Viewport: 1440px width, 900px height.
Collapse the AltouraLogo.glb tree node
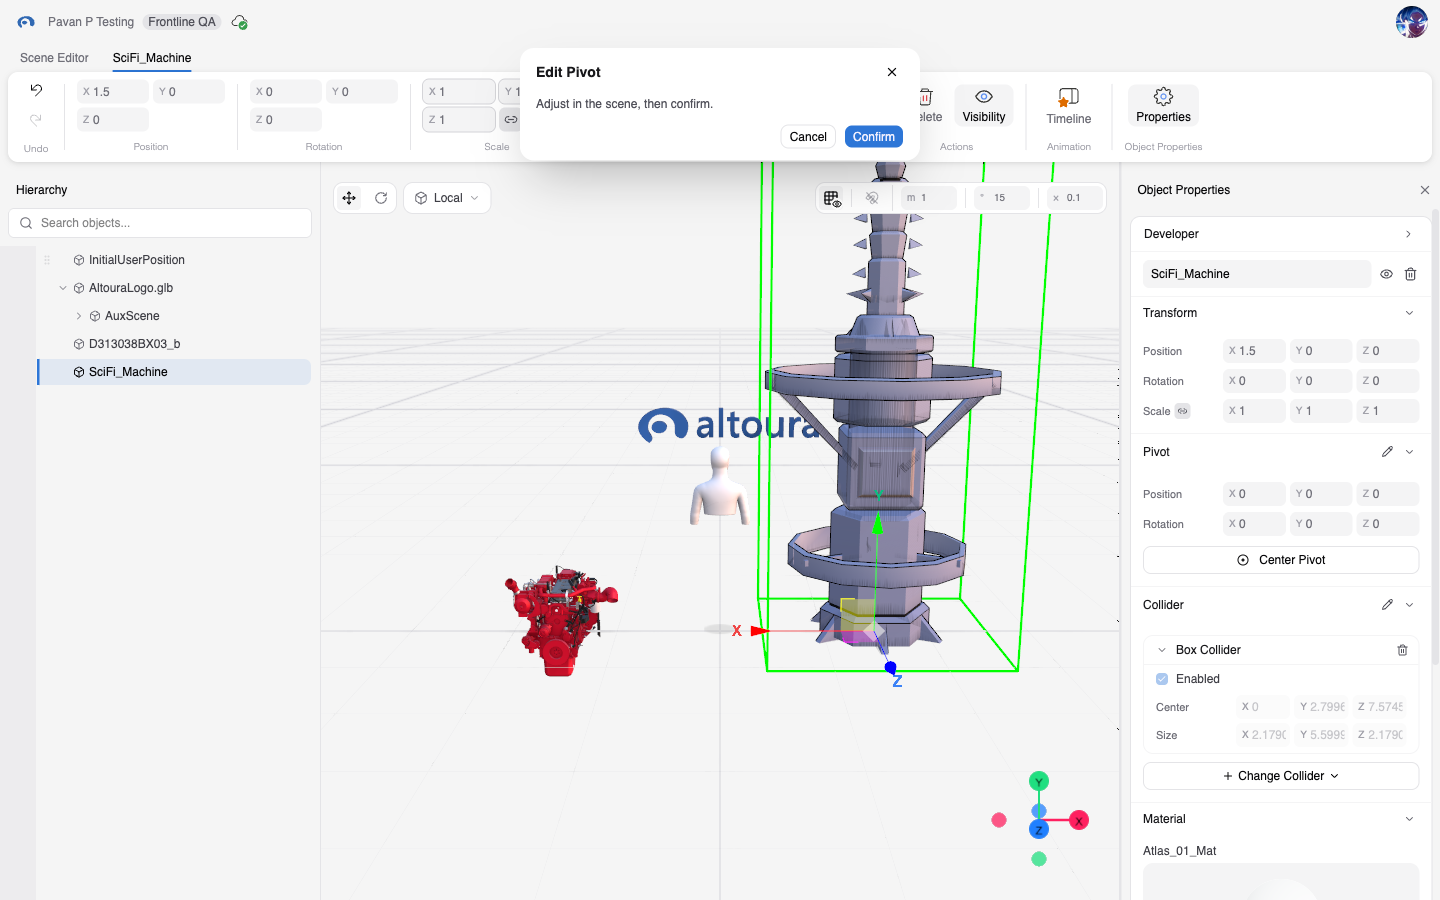click(63, 288)
